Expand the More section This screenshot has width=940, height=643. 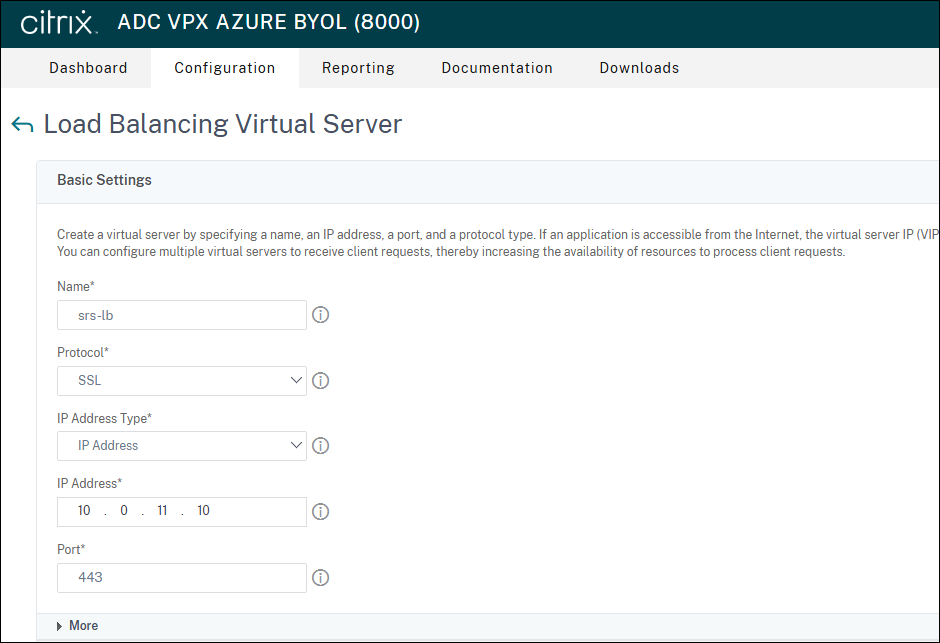pos(78,626)
